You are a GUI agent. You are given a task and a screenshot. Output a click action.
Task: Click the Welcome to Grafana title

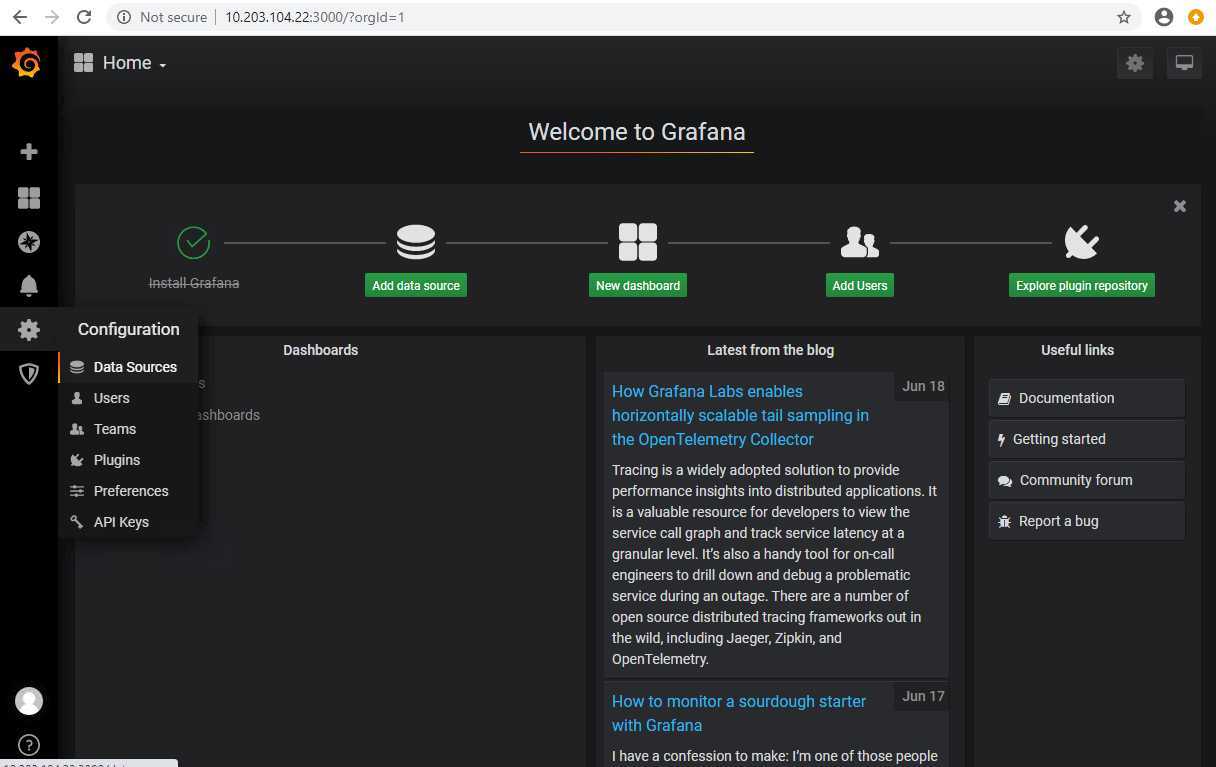pyautogui.click(x=636, y=132)
